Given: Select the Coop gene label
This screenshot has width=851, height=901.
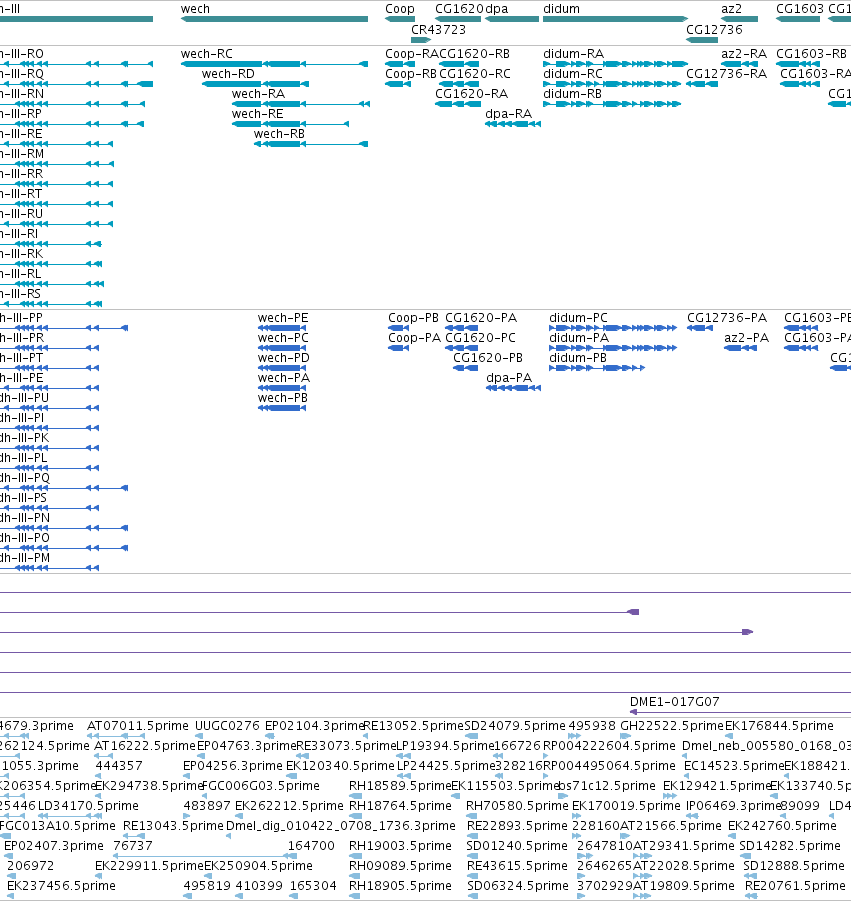Looking at the screenshot, I should pos(400,9).
